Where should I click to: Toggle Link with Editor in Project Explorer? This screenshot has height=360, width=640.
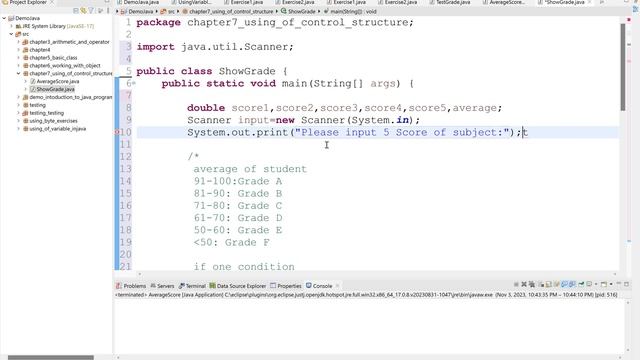pos(84,11)
